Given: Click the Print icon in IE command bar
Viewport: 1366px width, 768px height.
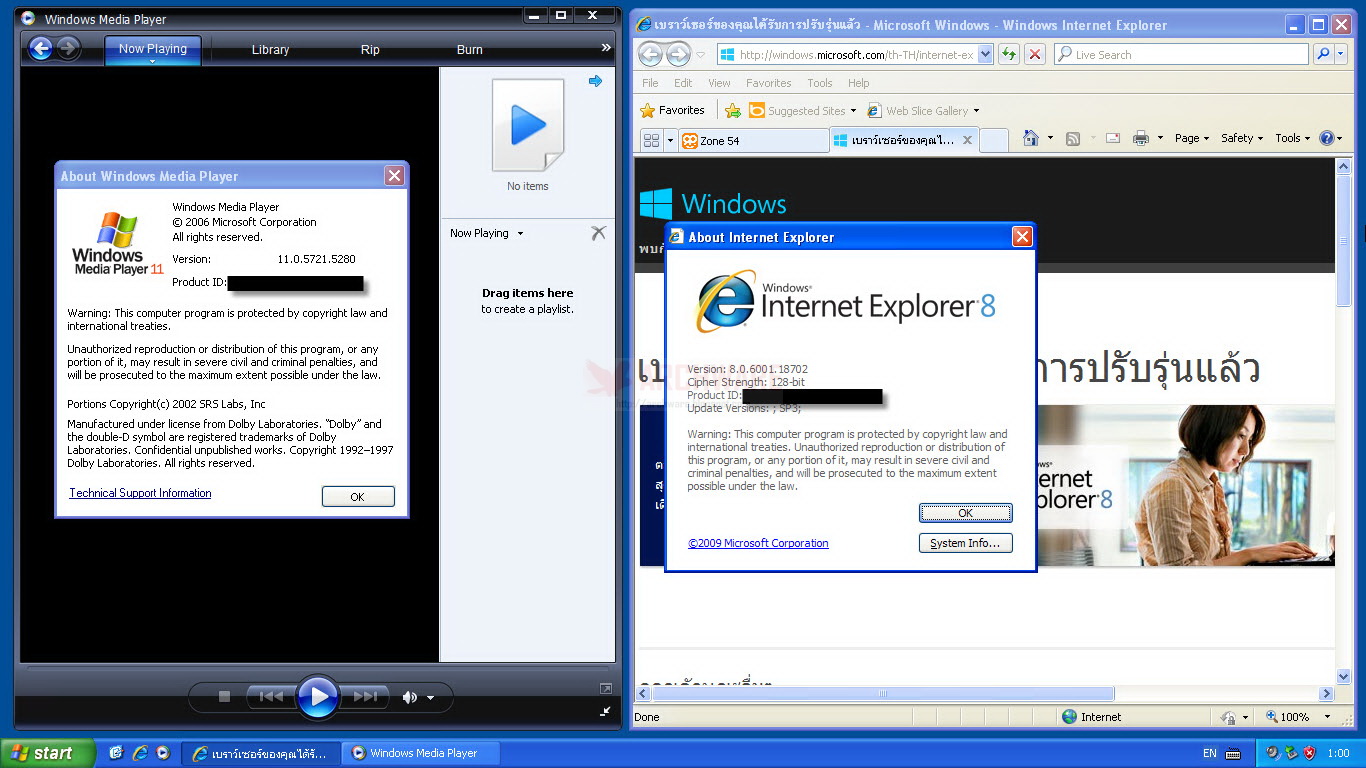Looking at the screenshot, I should [1141, 139].
